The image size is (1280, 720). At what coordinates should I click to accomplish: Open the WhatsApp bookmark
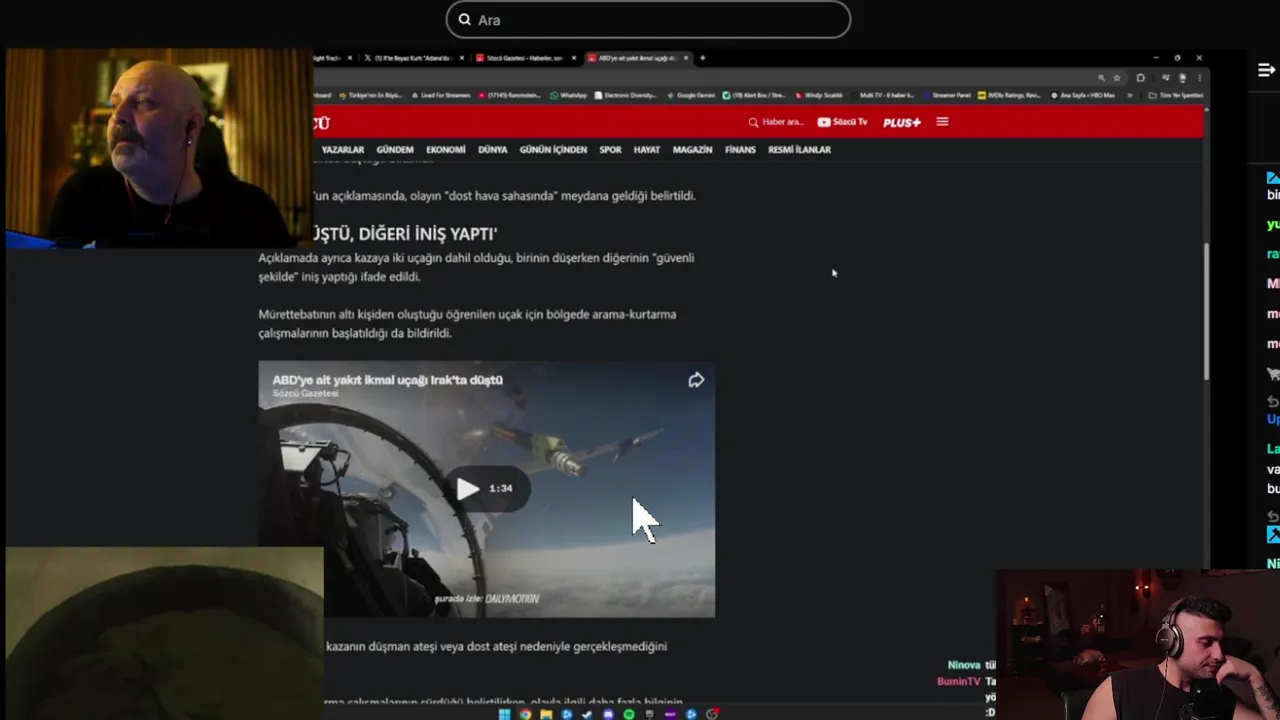click(569, 95)
